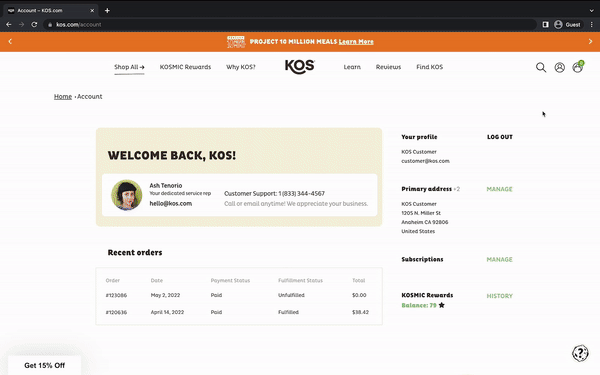This screenshot has width=600, height=375.
Task: Open the Learn menu item
Action: pyautogui.click(x=352, y=67)
